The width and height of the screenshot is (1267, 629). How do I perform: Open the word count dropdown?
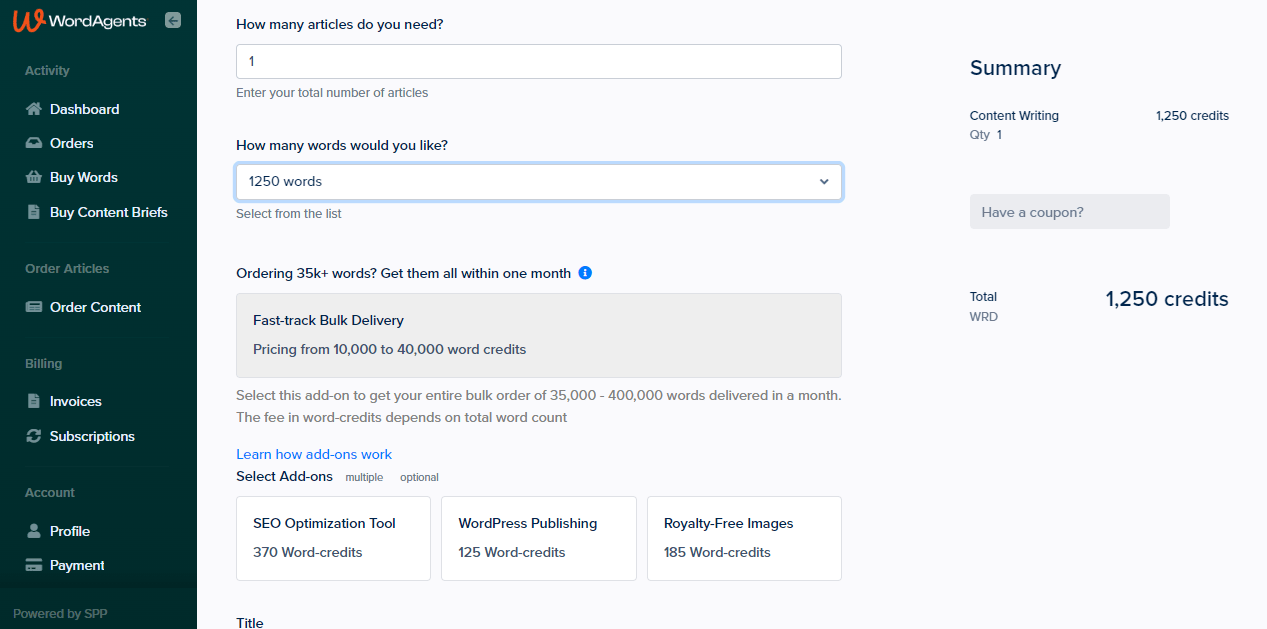(538, 182)
